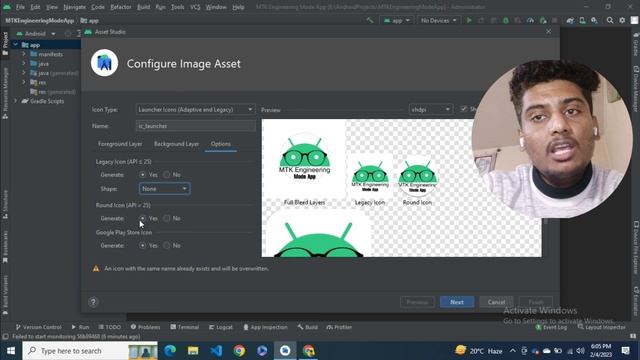Click the help question mark button
This screenshot has width=640, height=360.
[x=93, y=302]
